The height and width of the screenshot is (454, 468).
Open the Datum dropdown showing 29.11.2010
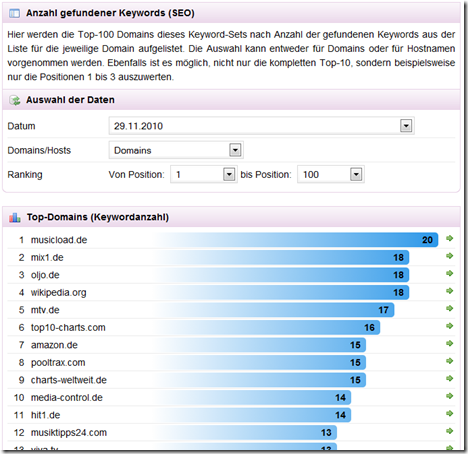[x=262, y=126]
